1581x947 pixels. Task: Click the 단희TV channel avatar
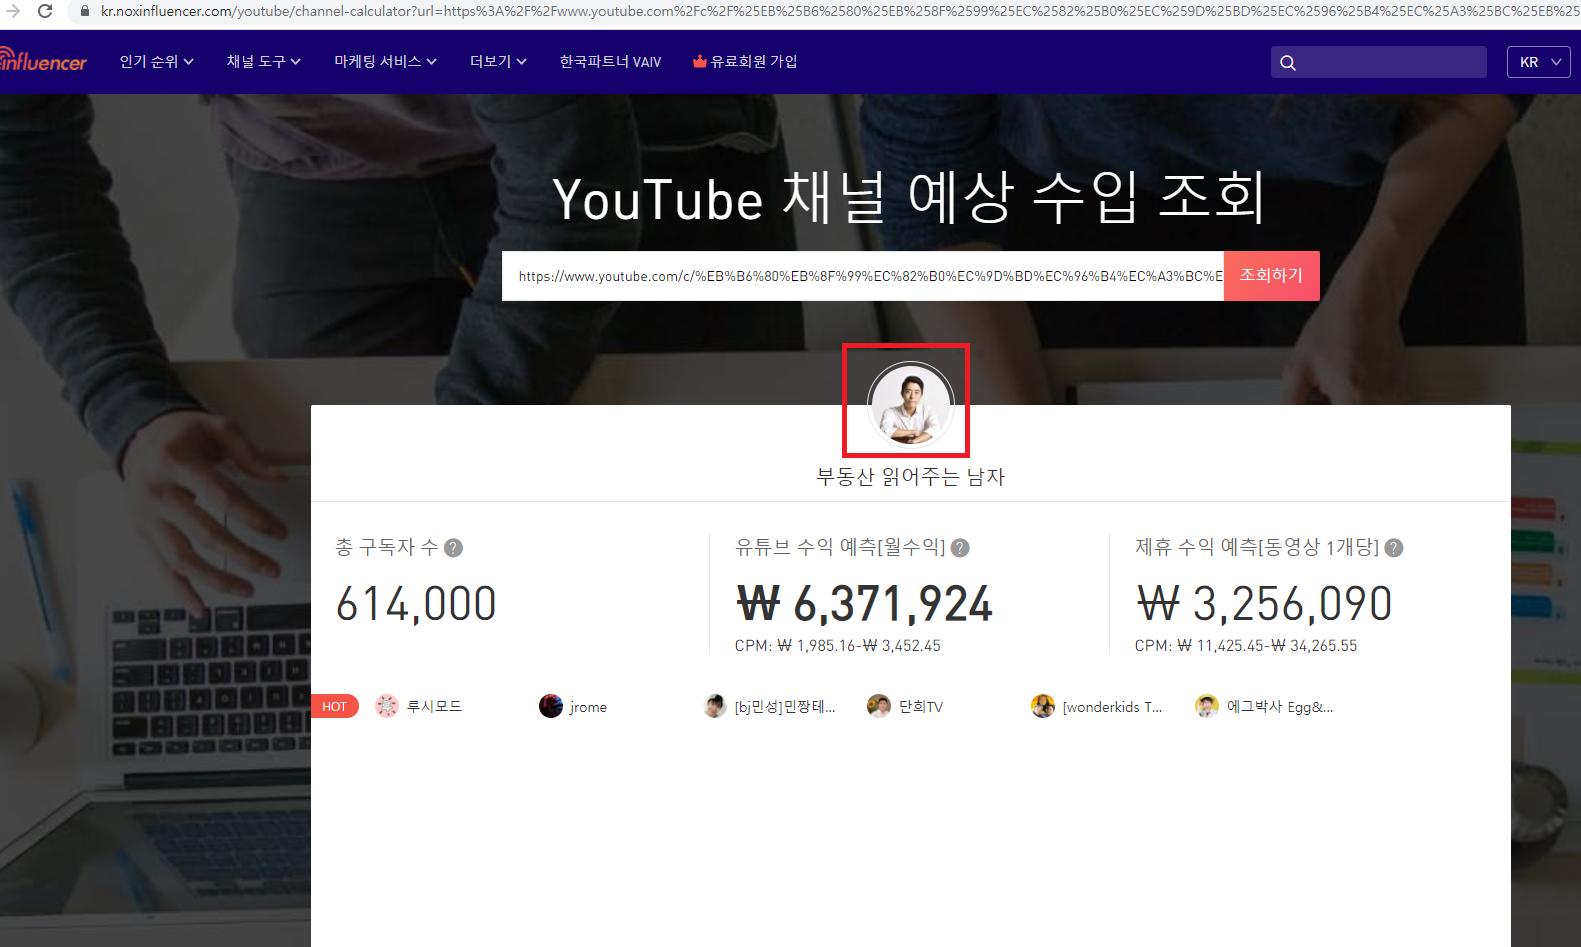[879, 706]
